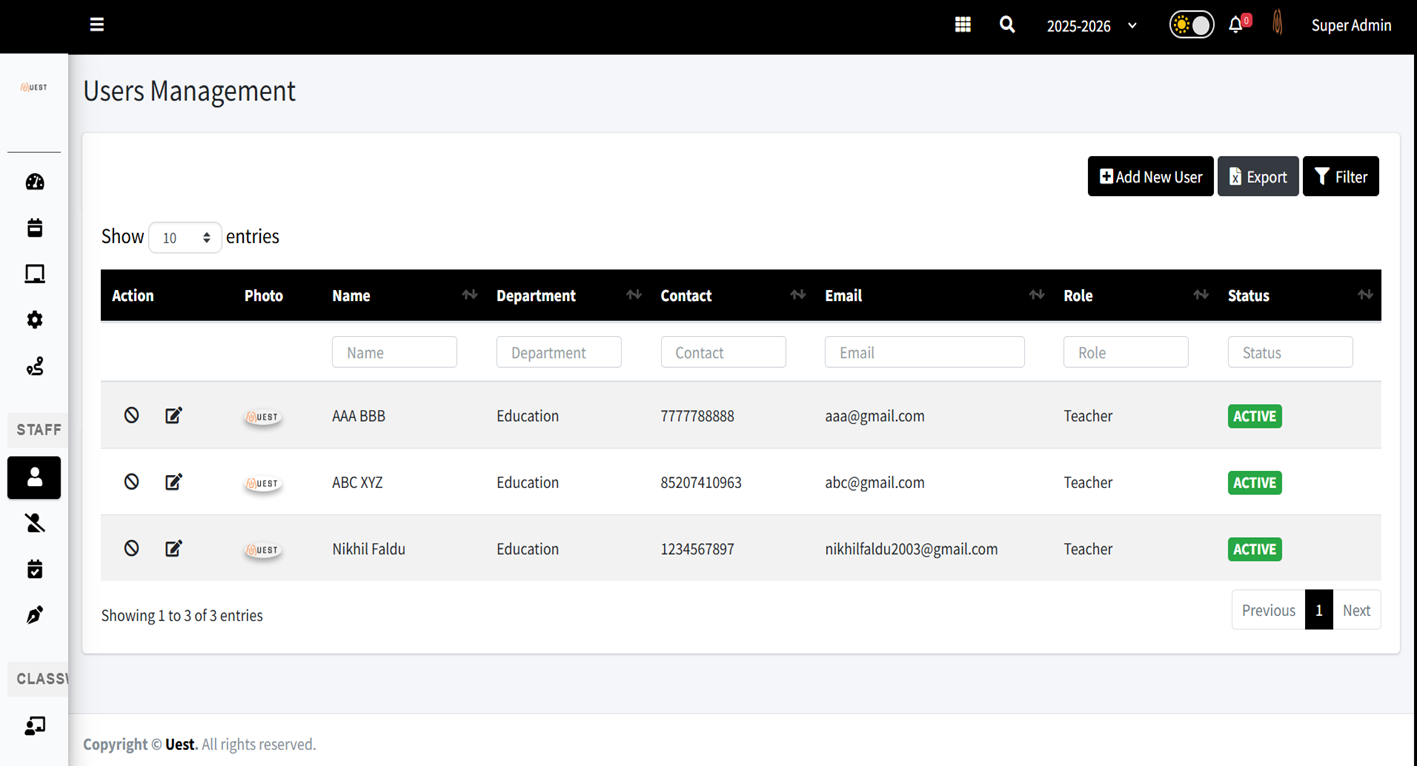Focus the Role filter field
This screenshot has height=766, width=1417.
1126,352
